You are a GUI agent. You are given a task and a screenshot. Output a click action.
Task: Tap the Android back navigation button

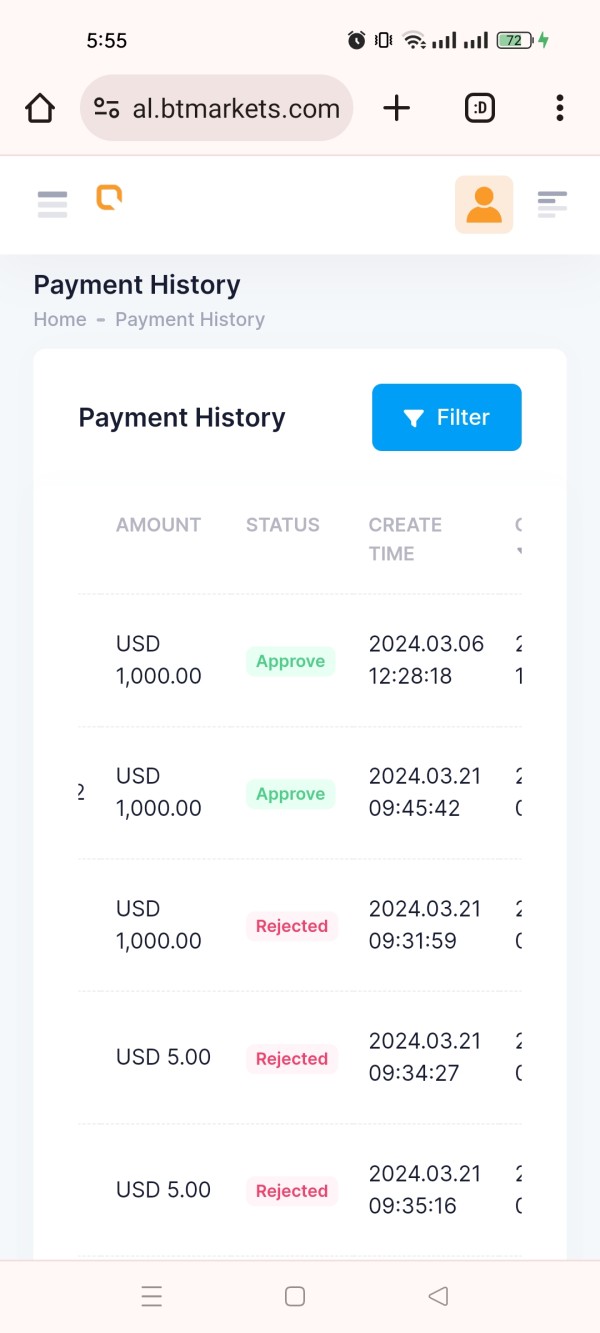pos(438,1296)
